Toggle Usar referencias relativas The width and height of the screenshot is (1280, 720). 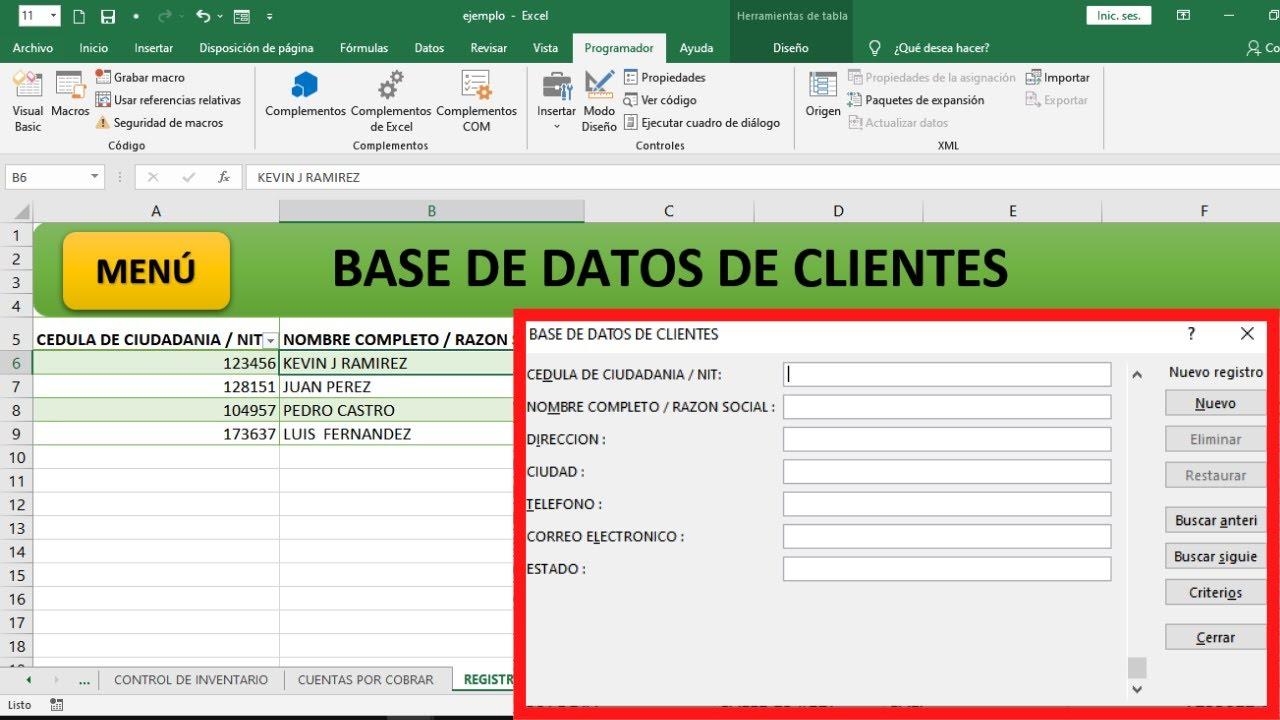click(x=169, y=99)
